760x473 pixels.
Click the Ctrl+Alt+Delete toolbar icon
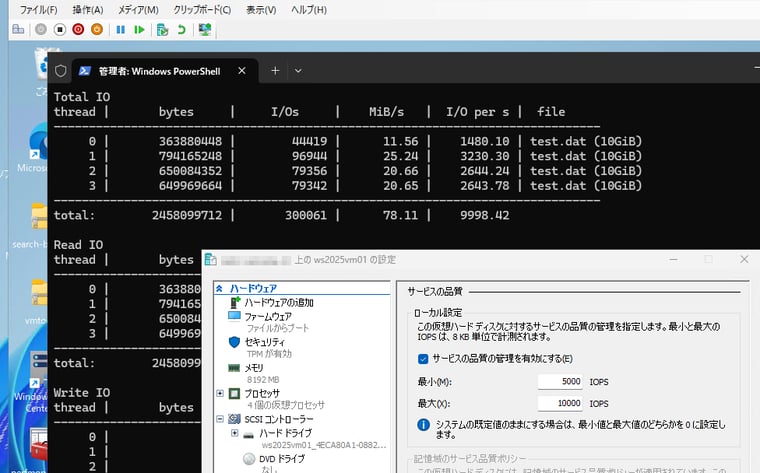[x=18, y=30]
